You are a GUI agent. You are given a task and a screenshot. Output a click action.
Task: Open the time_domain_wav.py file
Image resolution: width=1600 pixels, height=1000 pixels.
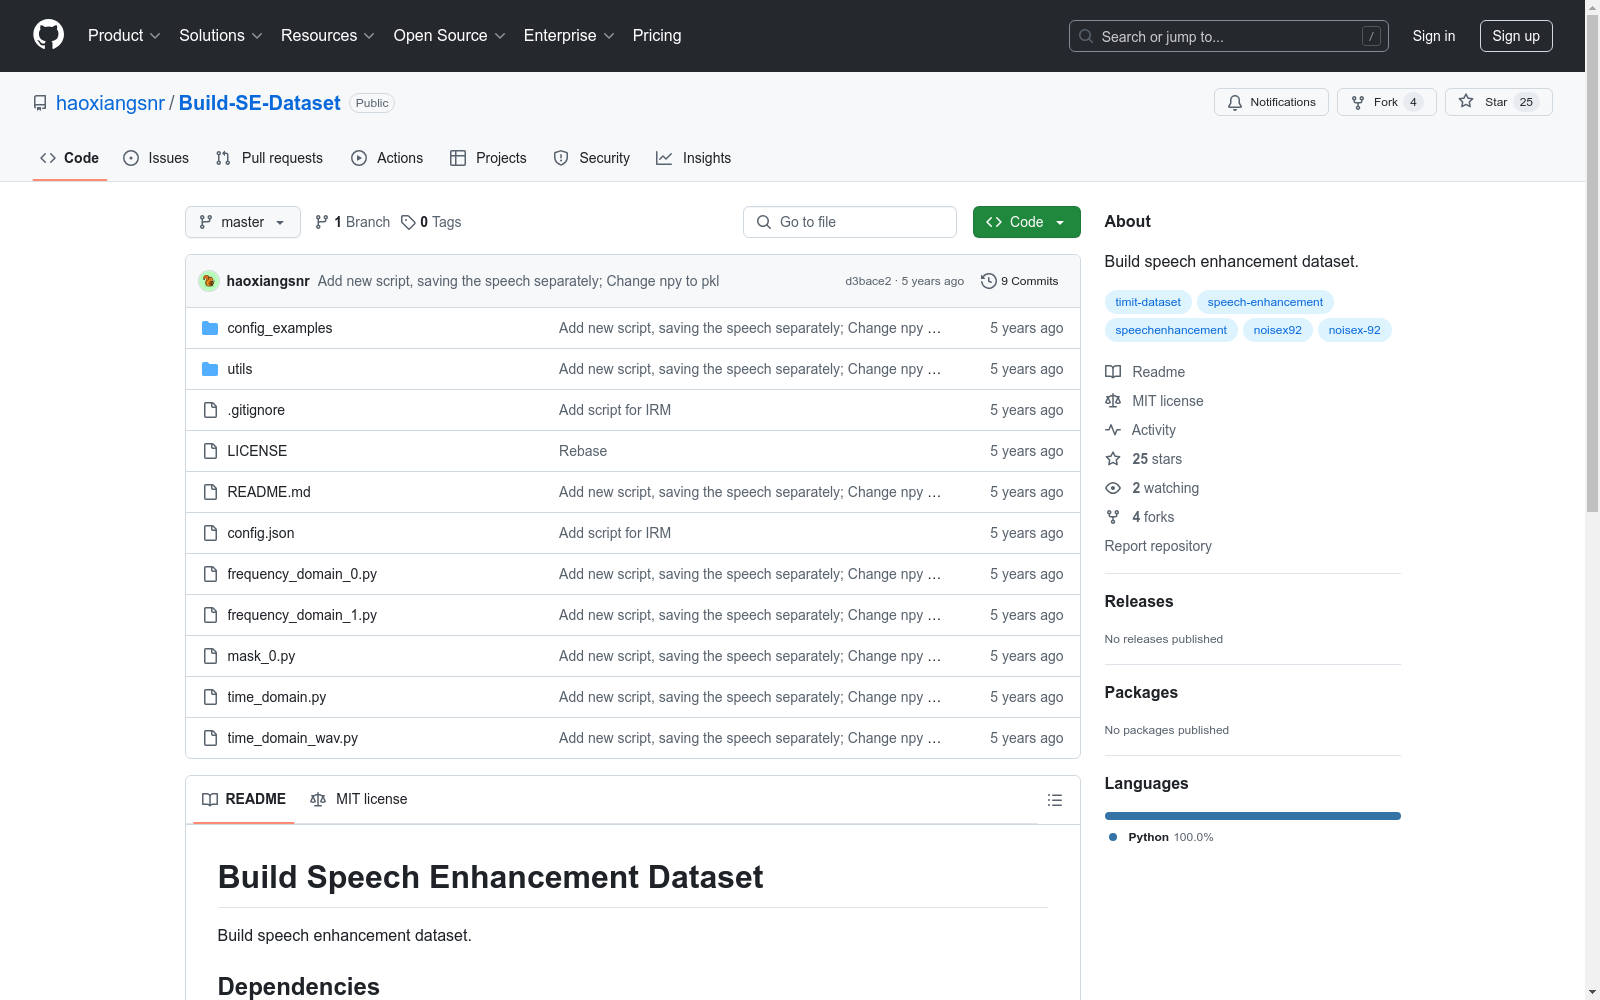click(x=292, y=738)
